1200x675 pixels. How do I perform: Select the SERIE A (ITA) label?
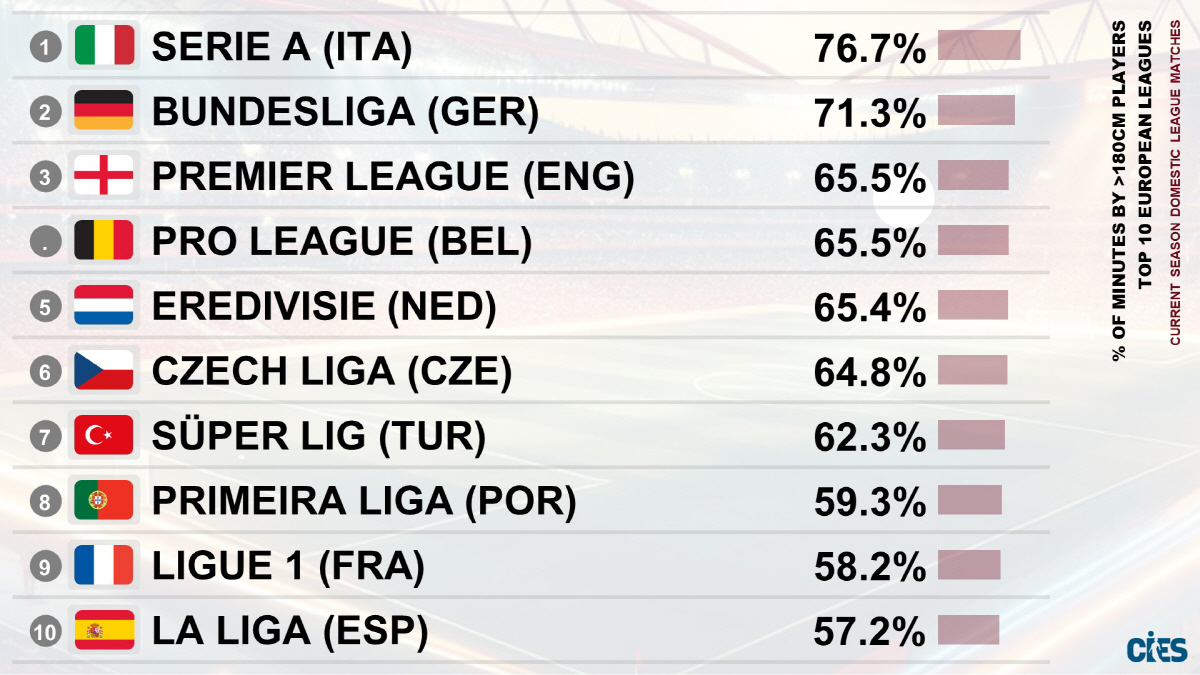pyautogui.click(x=281, y=47)
